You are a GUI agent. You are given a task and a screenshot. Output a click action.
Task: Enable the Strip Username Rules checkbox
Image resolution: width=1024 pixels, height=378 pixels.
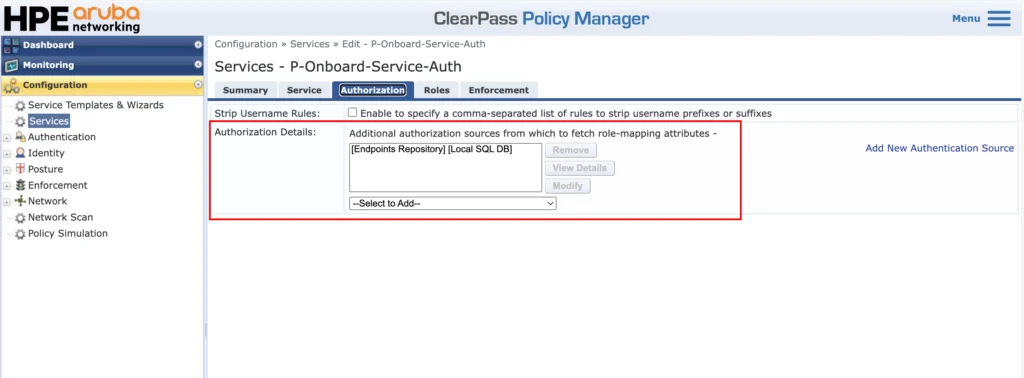353,112
